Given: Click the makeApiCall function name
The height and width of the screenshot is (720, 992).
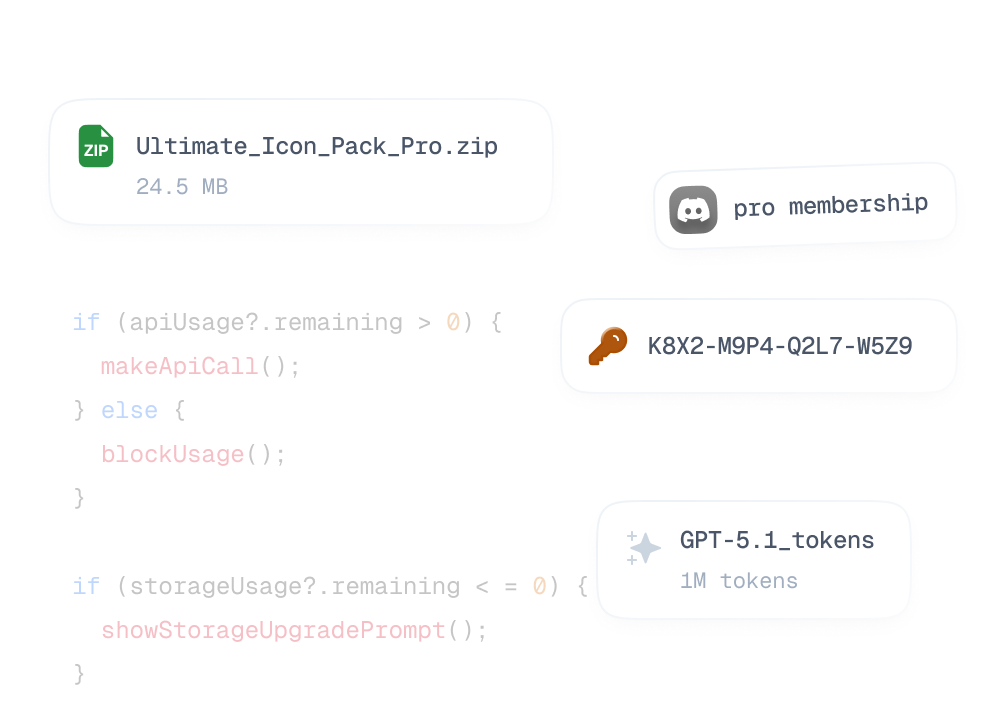Looking at the screenshot, I should [180, 367].
